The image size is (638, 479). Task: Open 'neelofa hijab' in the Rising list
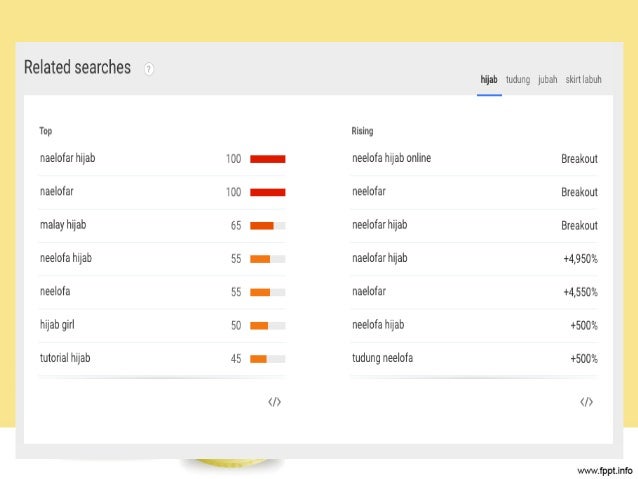(378, 325)
